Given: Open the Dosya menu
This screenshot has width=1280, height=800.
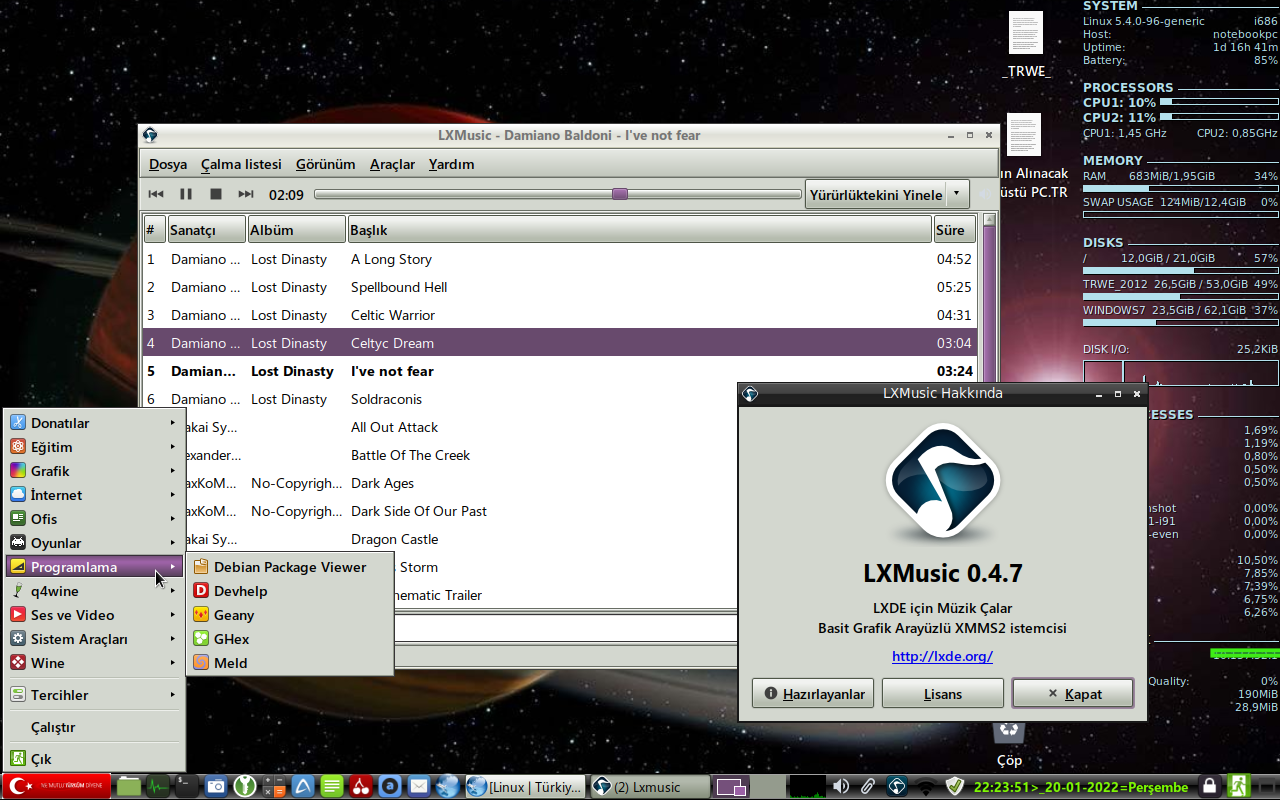Looking at the screenshot, I should pyautogui.click(x=168, y=164).
